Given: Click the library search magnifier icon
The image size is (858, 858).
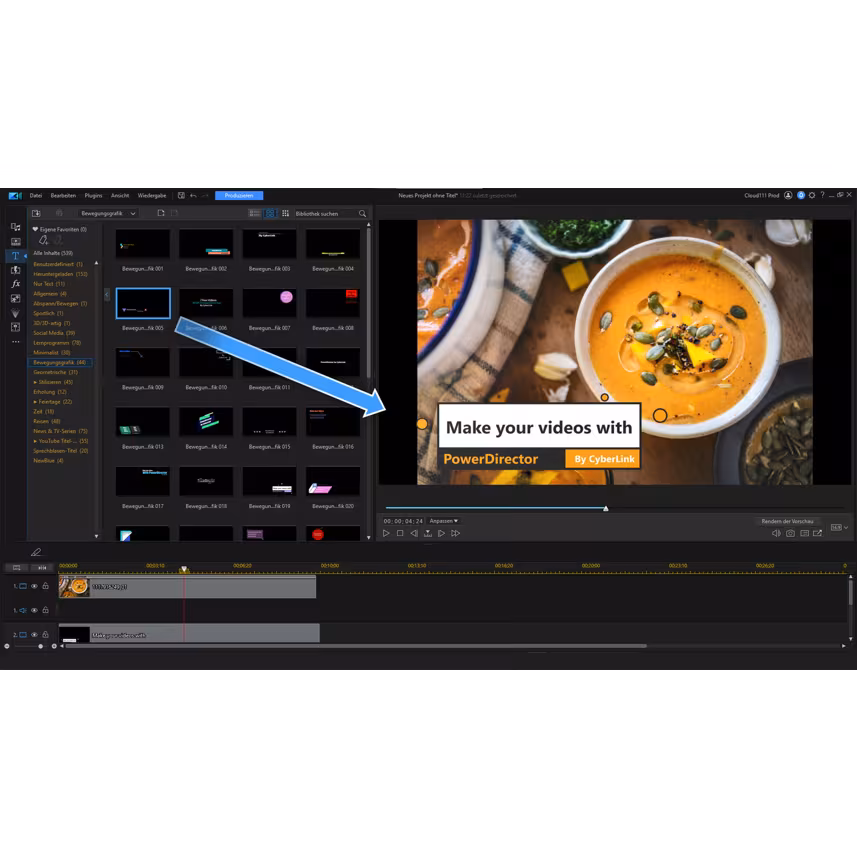Looking at the screenshot, I should coord(362,213).
